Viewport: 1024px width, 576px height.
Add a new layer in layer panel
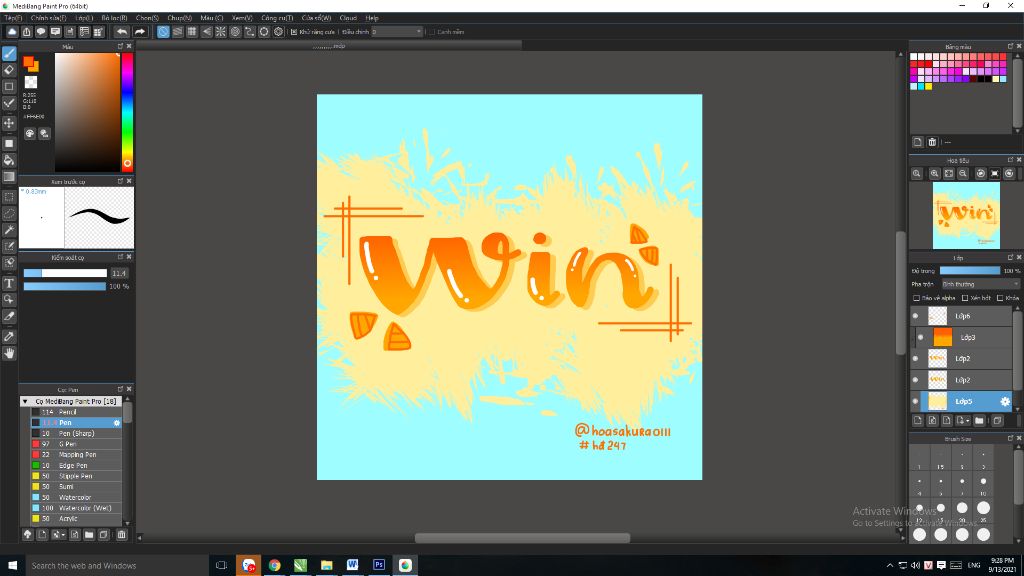[918, 421]
